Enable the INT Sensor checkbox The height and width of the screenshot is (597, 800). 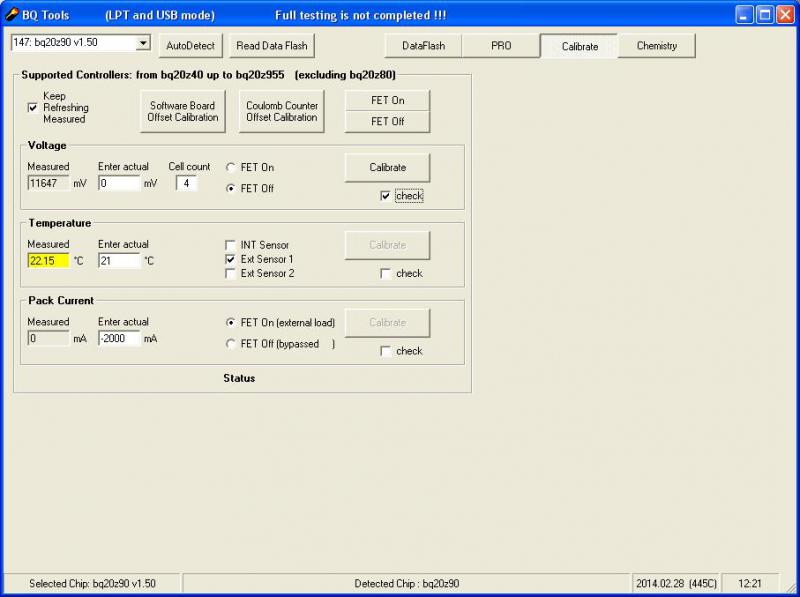click(x=231, y=245)
